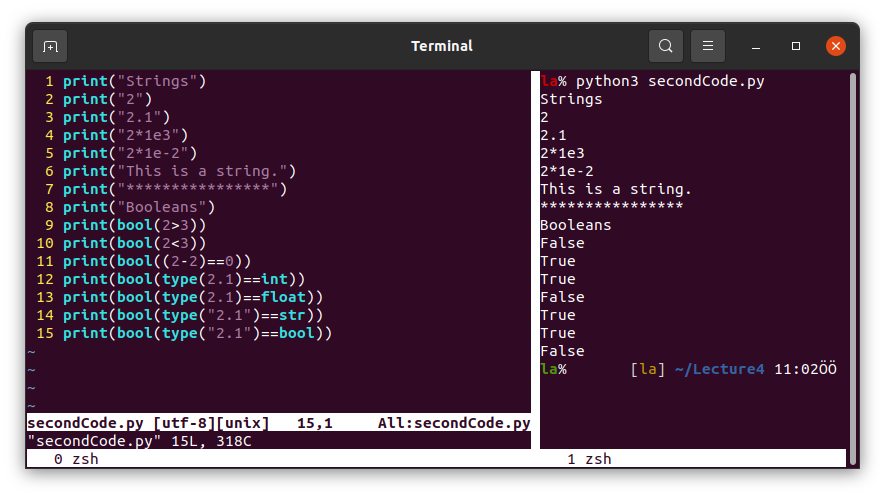Click line 1 print("Strings") in editor
This screenshot has height=497, width=885.
point(134,81)
